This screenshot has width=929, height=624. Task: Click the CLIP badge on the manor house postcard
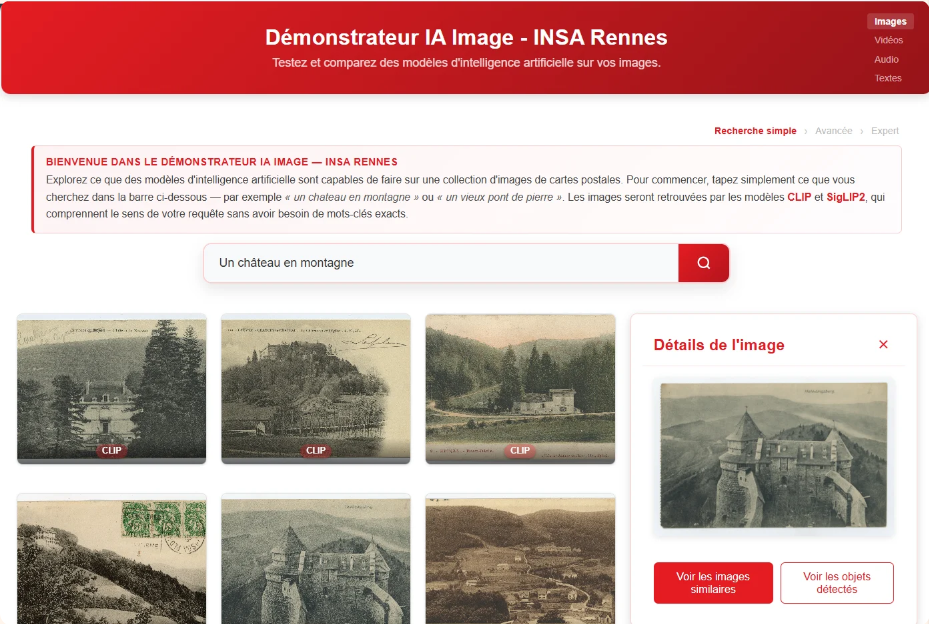coord(111,450)
